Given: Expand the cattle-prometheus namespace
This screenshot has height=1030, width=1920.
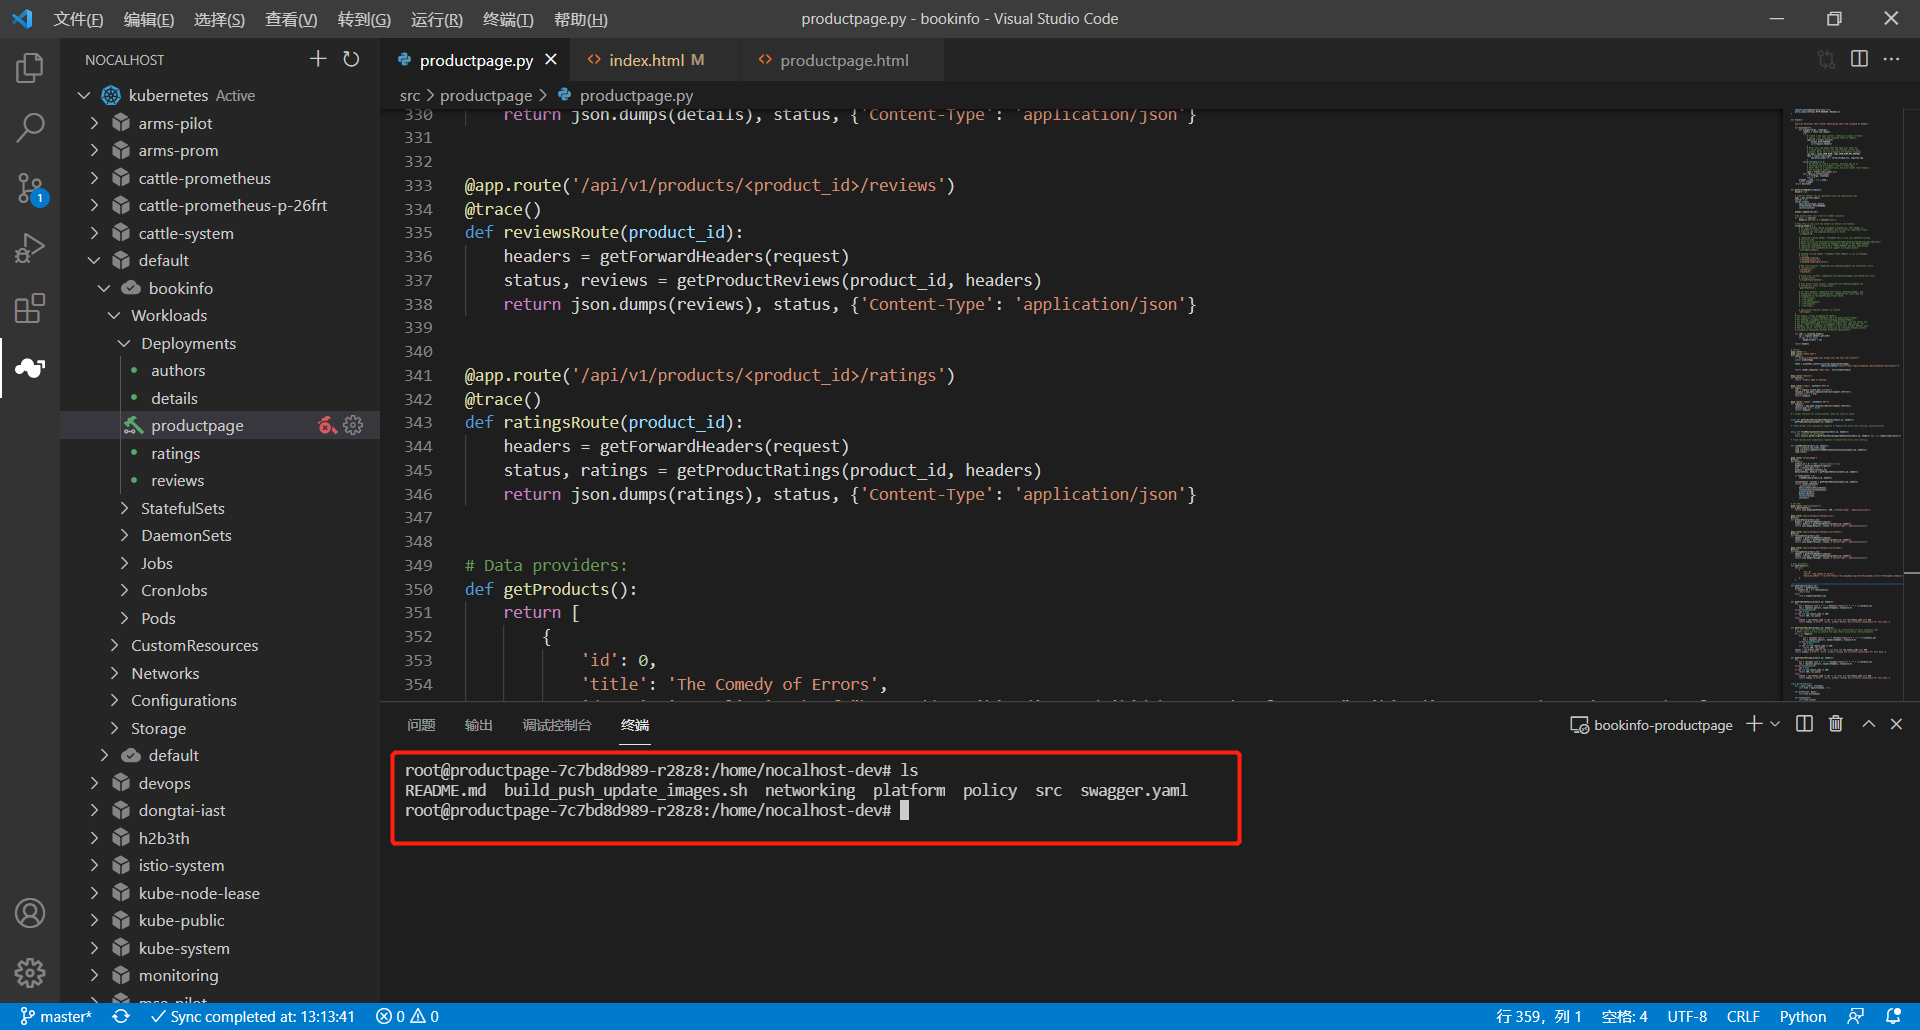Looking at the screenshot, I should tap(94, 178).
